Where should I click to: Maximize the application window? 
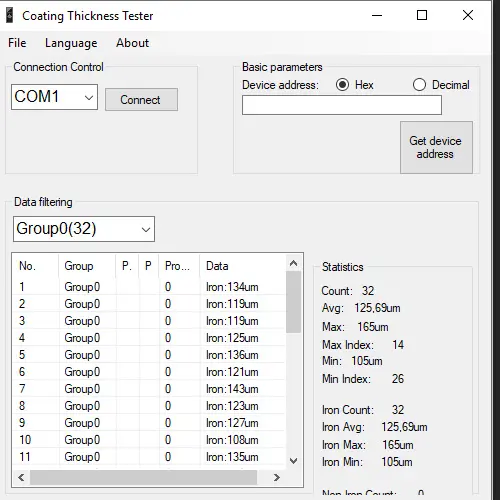point(422,15)
